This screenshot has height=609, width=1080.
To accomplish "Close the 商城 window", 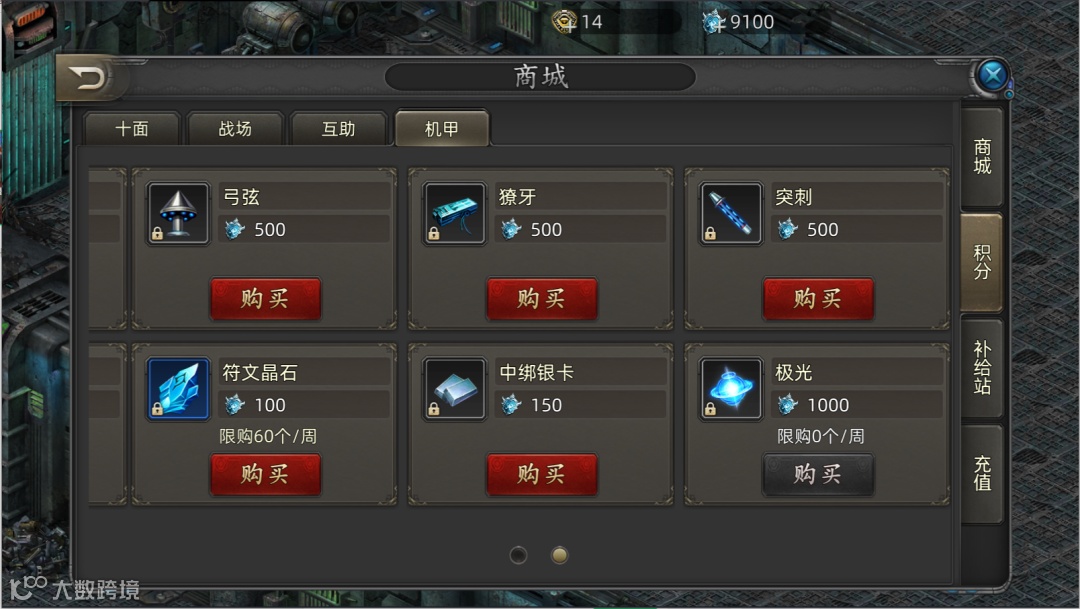I will coord(993,75).
